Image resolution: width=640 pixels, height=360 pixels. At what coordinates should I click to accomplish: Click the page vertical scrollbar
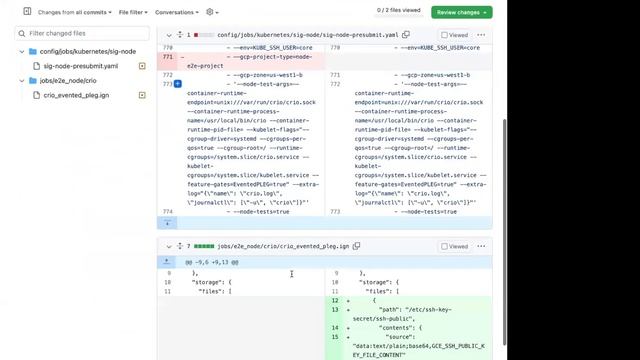point(504,233)
